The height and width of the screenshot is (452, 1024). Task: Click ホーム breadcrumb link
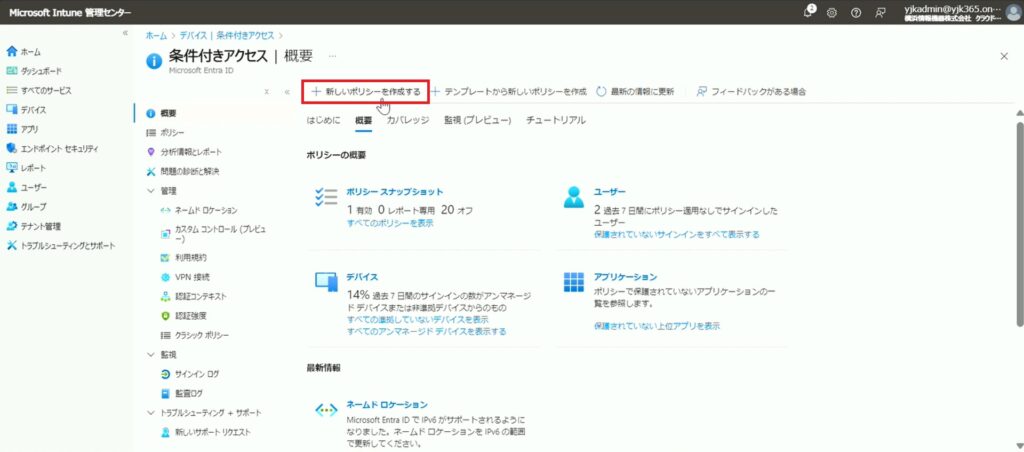tap(156, 35)
